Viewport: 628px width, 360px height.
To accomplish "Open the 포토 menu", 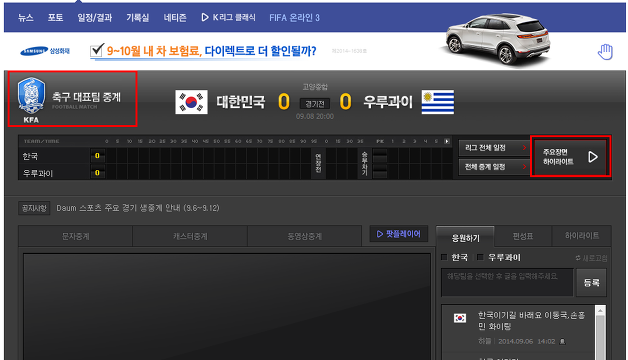I will click(x=55, y=18).
